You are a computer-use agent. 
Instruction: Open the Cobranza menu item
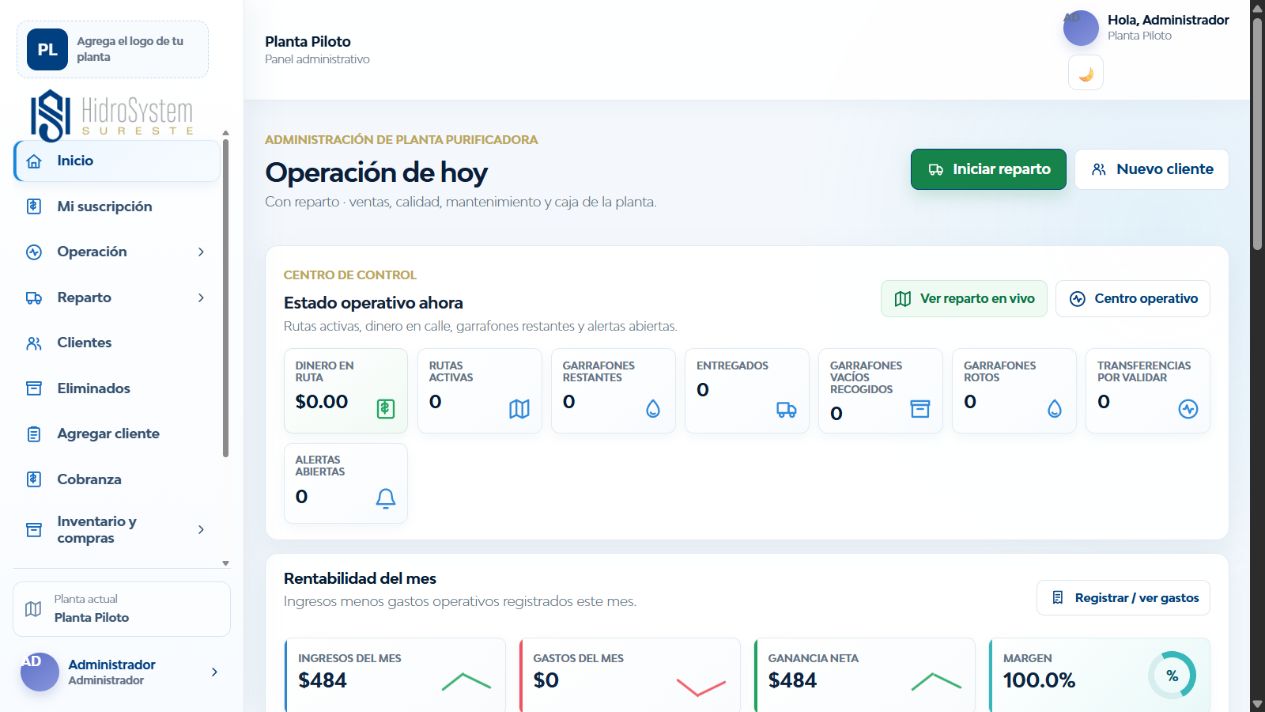(117, 479)
